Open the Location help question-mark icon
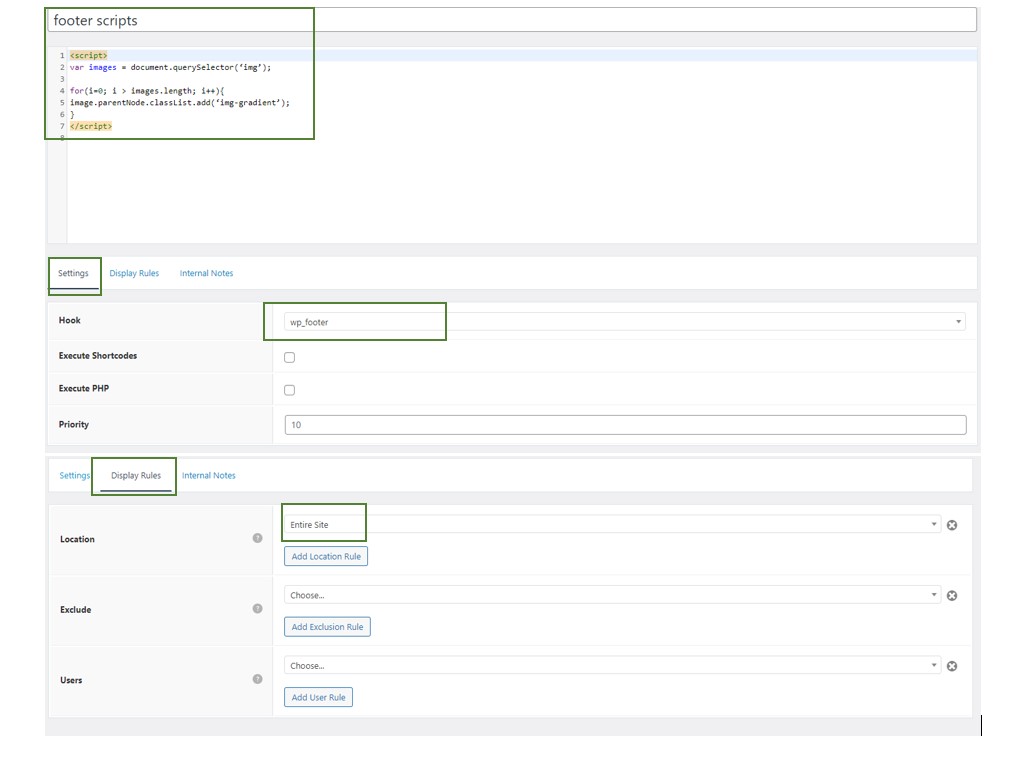 [258, 538]
